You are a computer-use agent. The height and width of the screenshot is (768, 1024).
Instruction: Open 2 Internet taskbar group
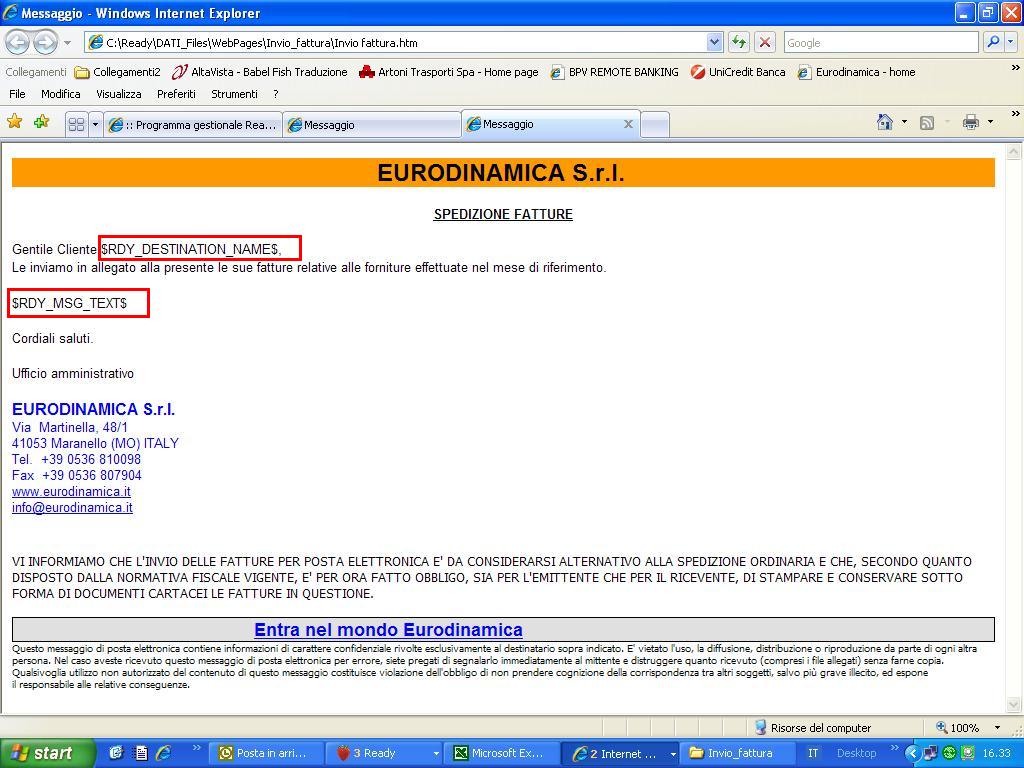(620, 753)
